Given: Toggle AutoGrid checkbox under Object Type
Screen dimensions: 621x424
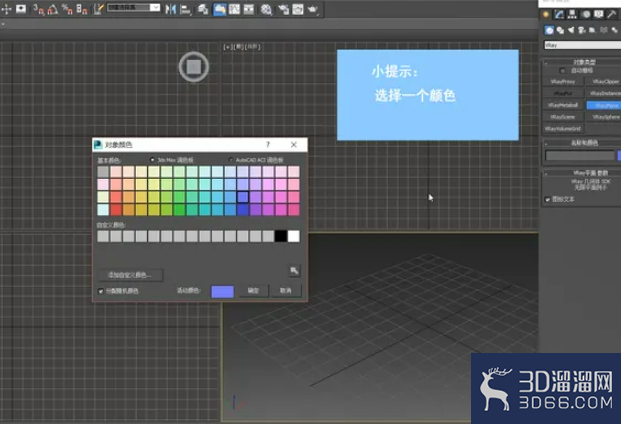Looking at the screenshot, I should point(562,70).
